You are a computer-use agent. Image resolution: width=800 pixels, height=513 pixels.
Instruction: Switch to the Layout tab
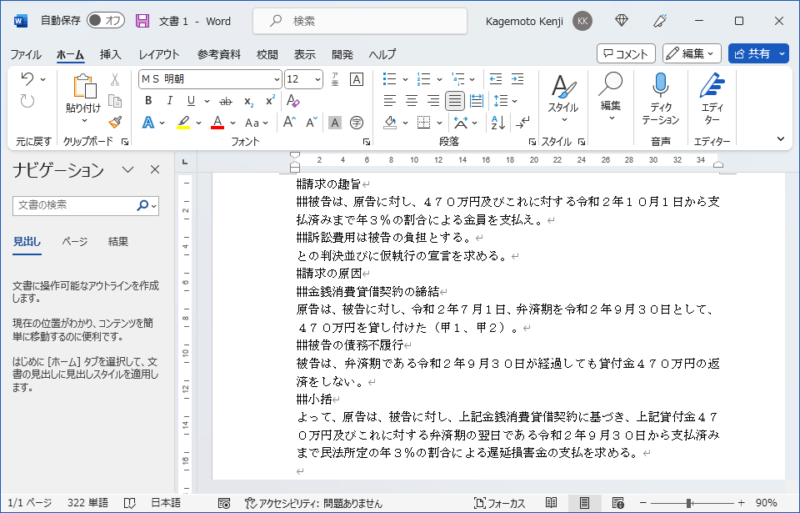tap(159, 54)
